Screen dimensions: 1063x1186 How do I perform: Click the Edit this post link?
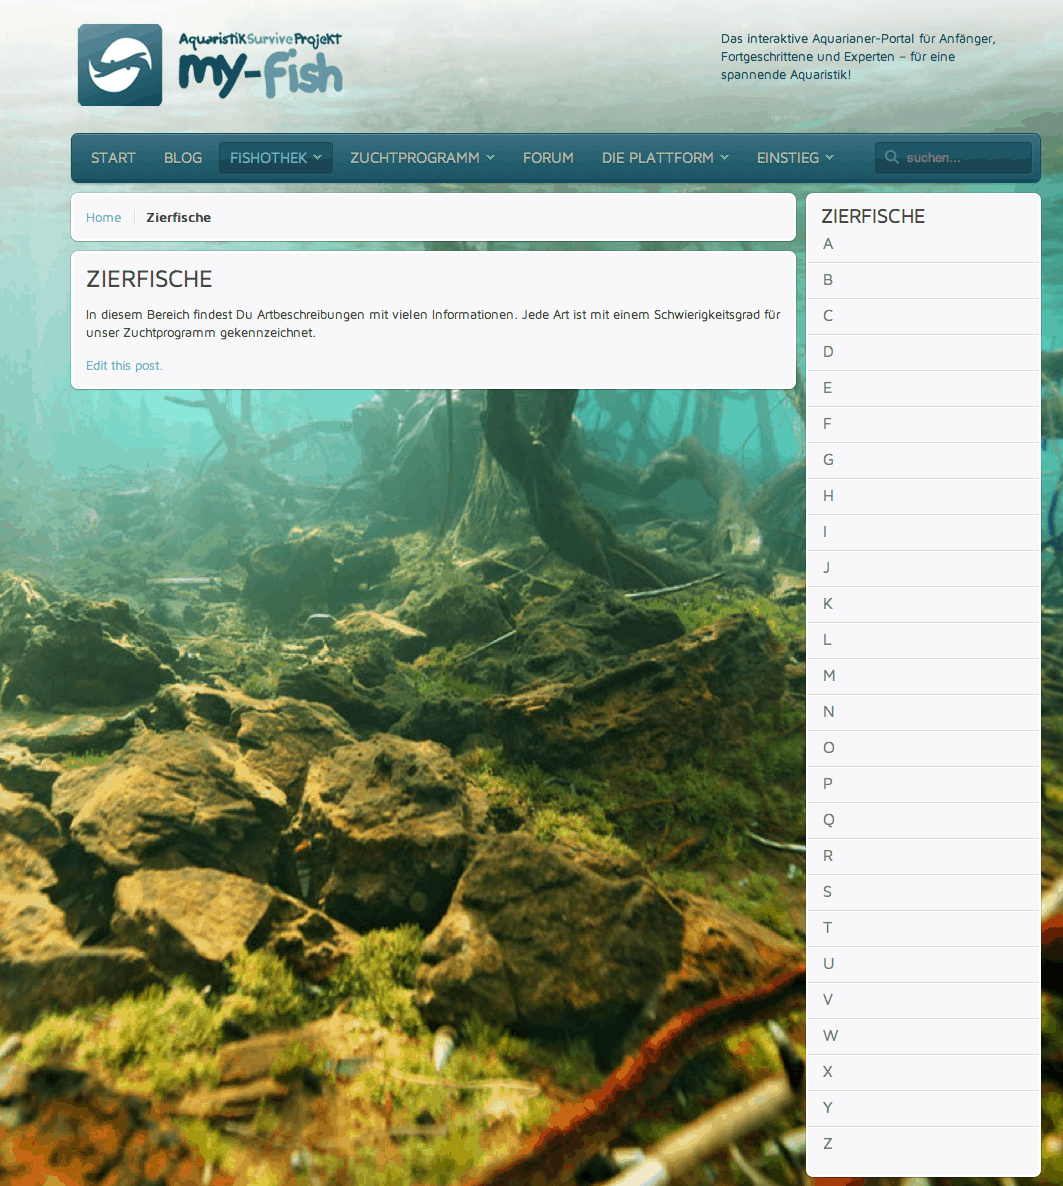124,366
